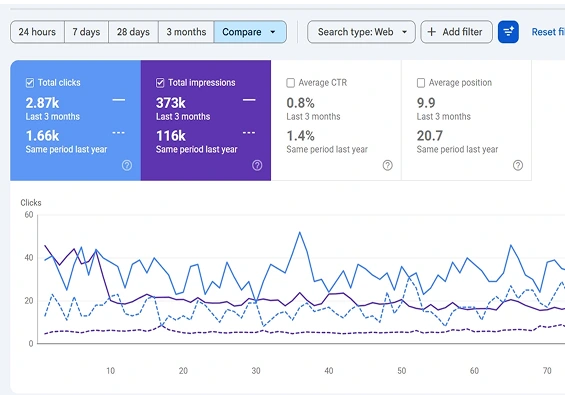
Task: Open help icon on Average CTR card
Action: coord(387,165)
